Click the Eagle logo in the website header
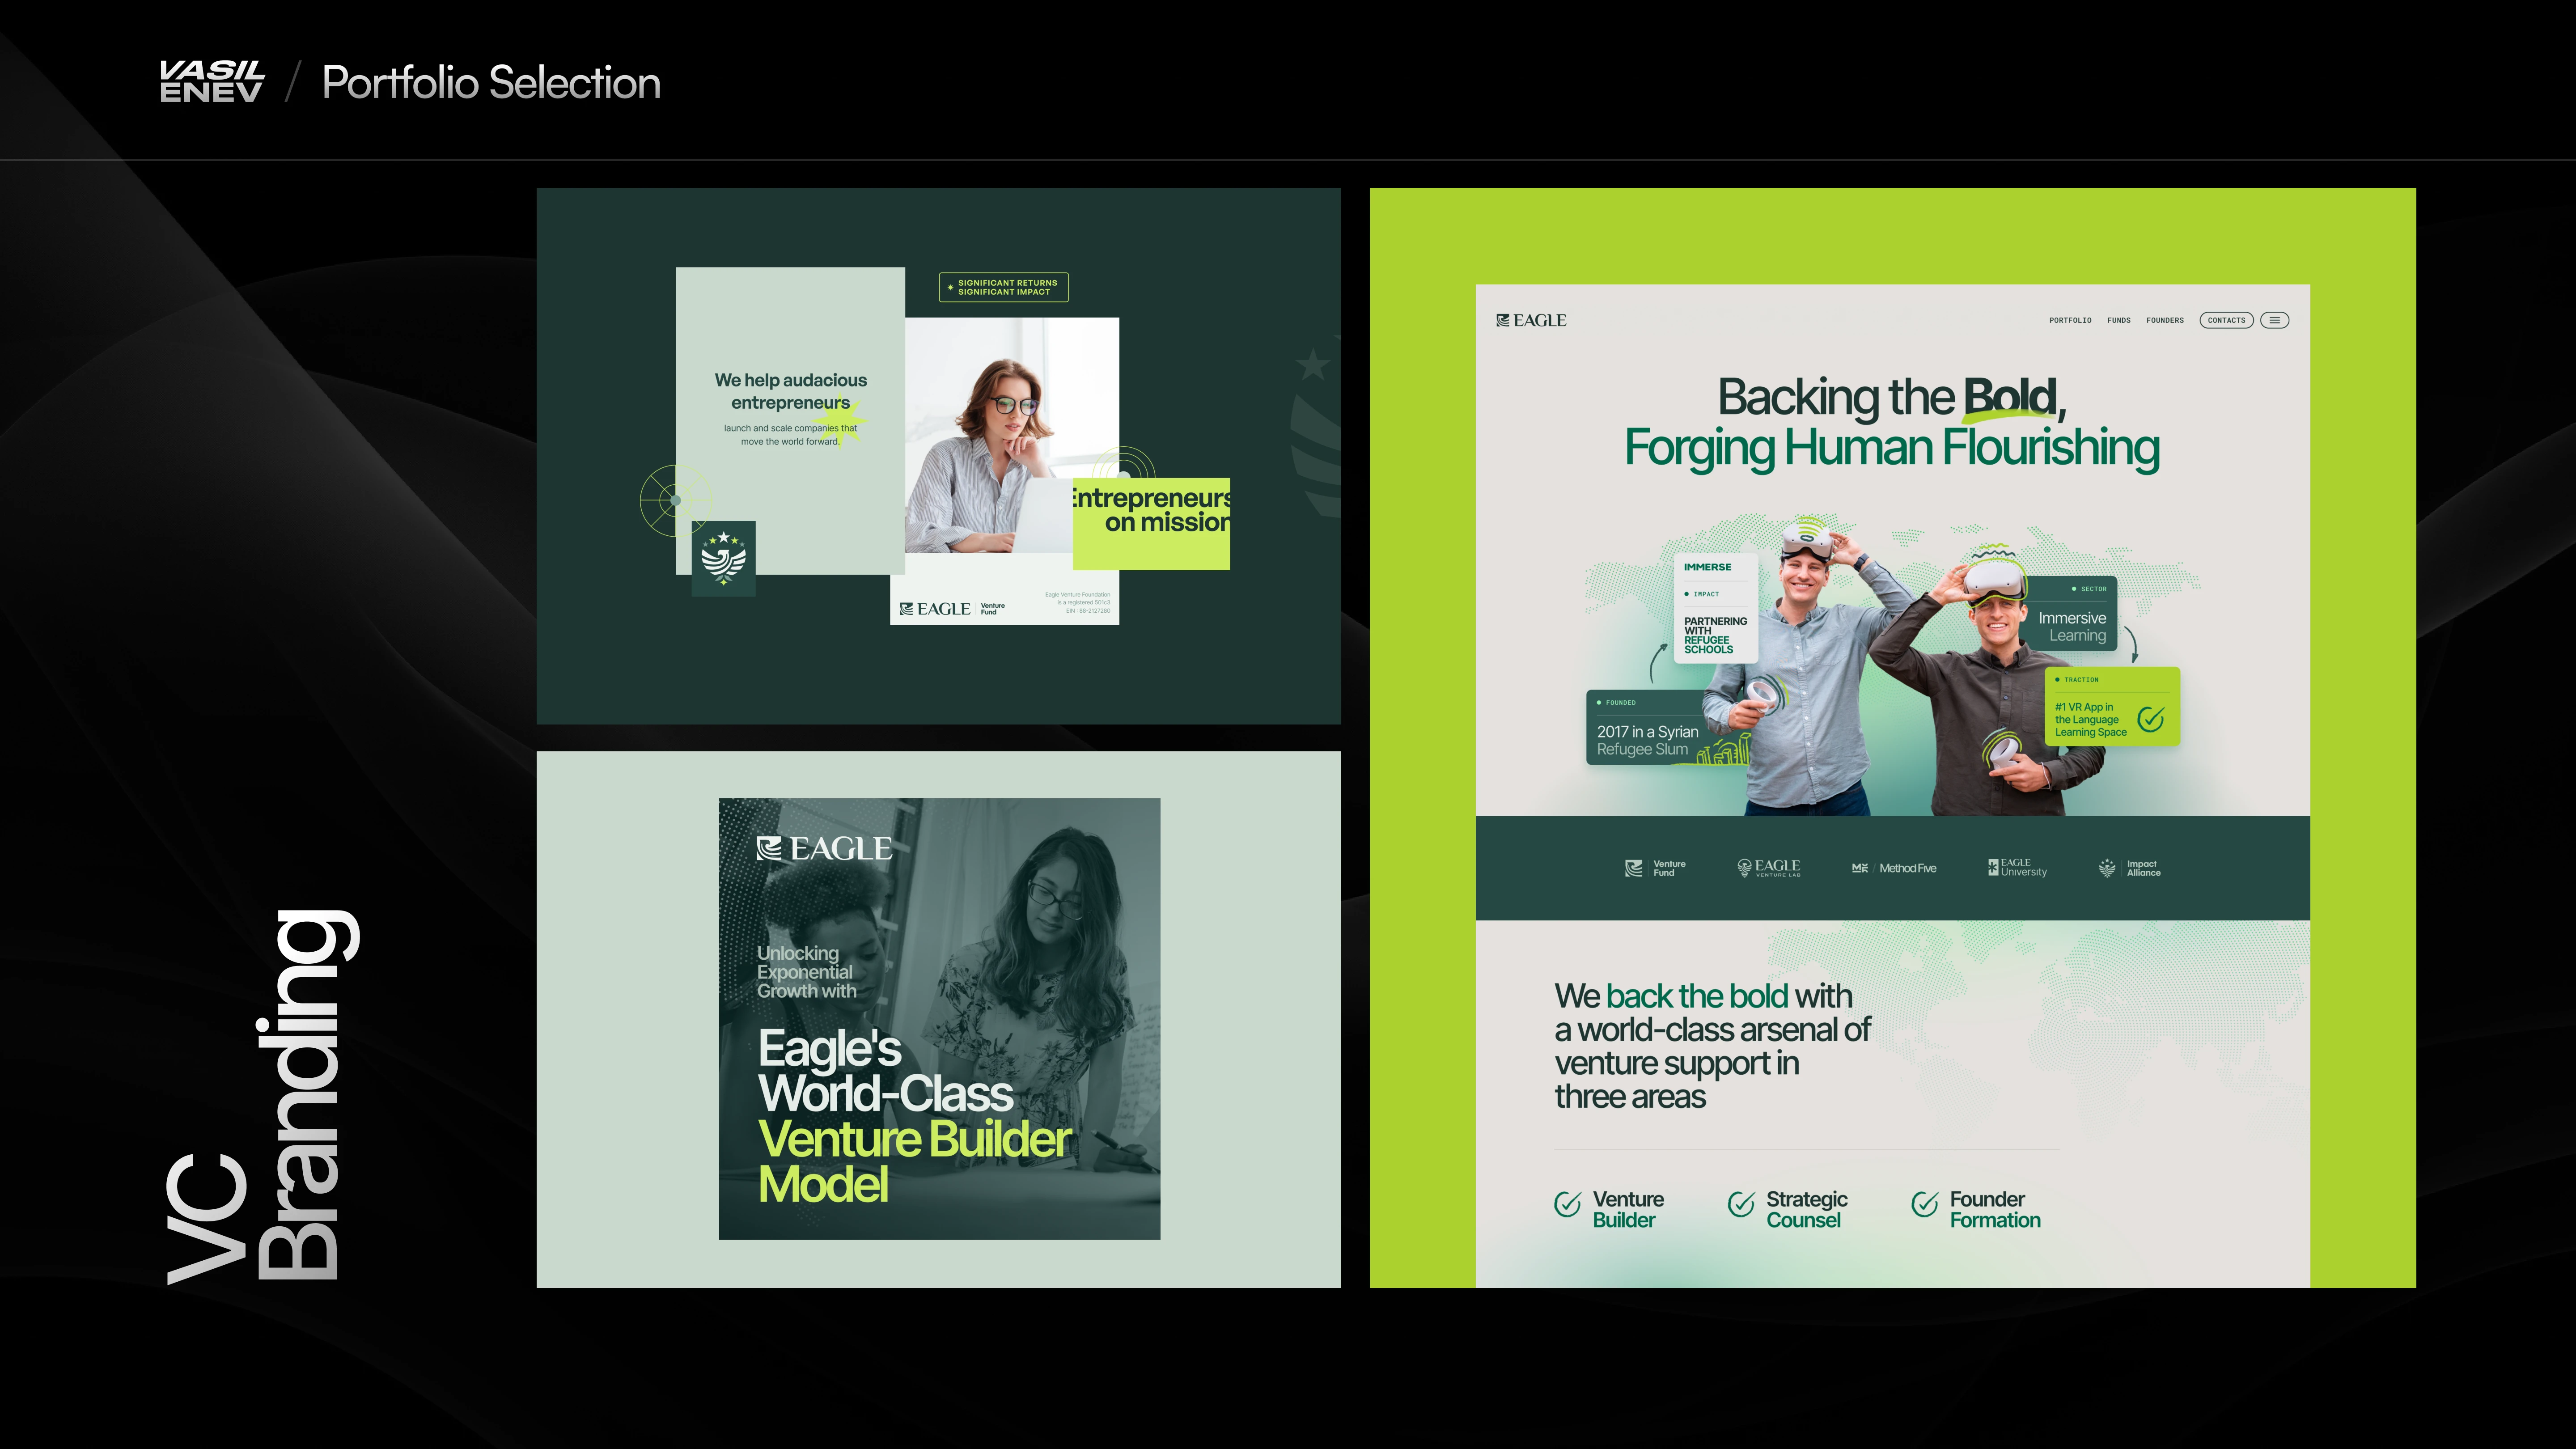The height and width of the screenshot is (1449, 2576). pyautogui.click(x=1530, y=320)
